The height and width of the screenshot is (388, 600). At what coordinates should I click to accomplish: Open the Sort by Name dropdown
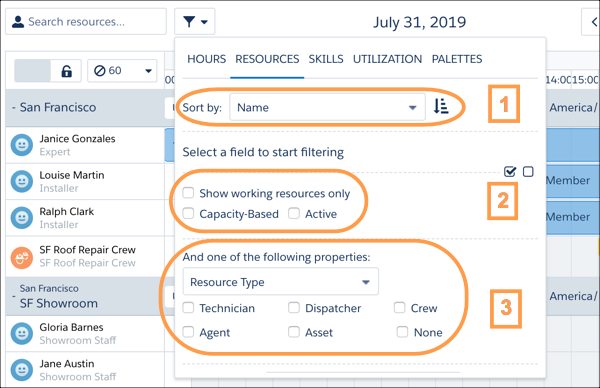pyautogui.click(x=327, y=107)
